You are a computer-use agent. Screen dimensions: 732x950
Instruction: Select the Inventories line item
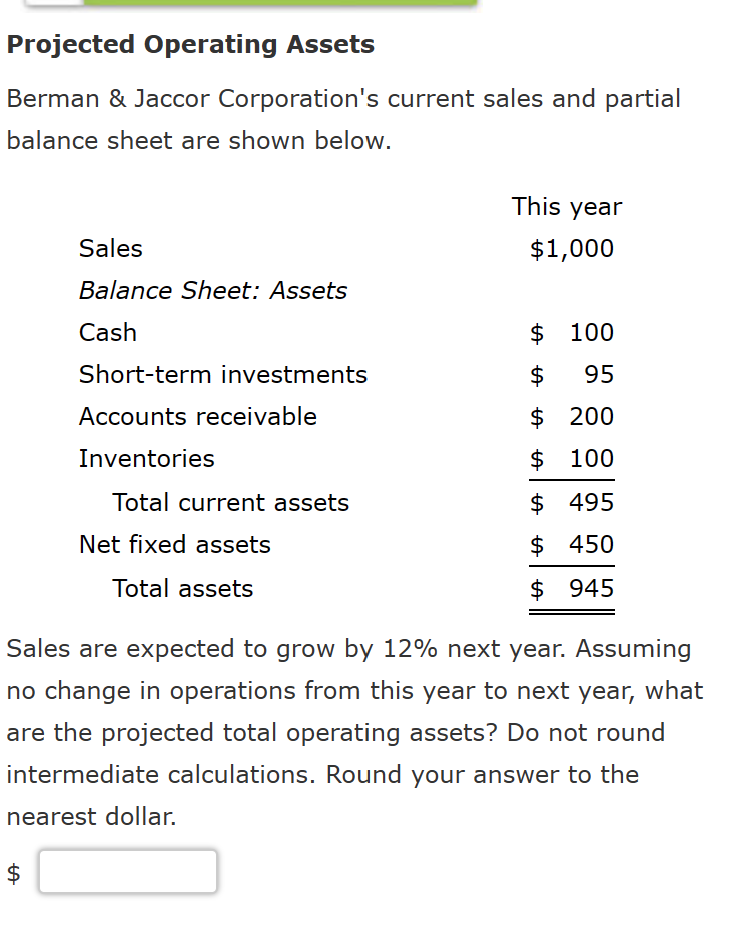pos(146,458)
